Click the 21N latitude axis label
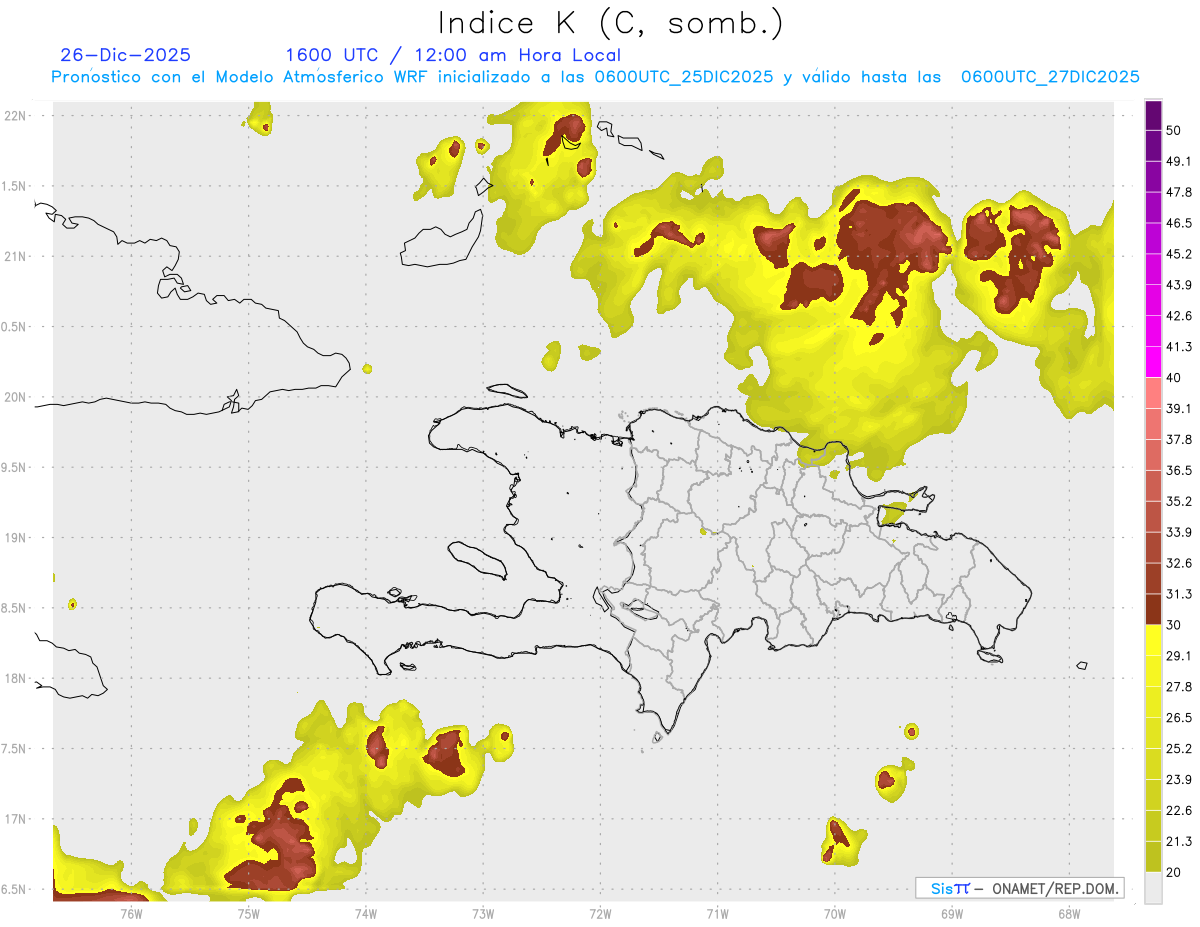Image resolution: width=1200 pixels, height=927 pixels. click(x=17, y=257)
